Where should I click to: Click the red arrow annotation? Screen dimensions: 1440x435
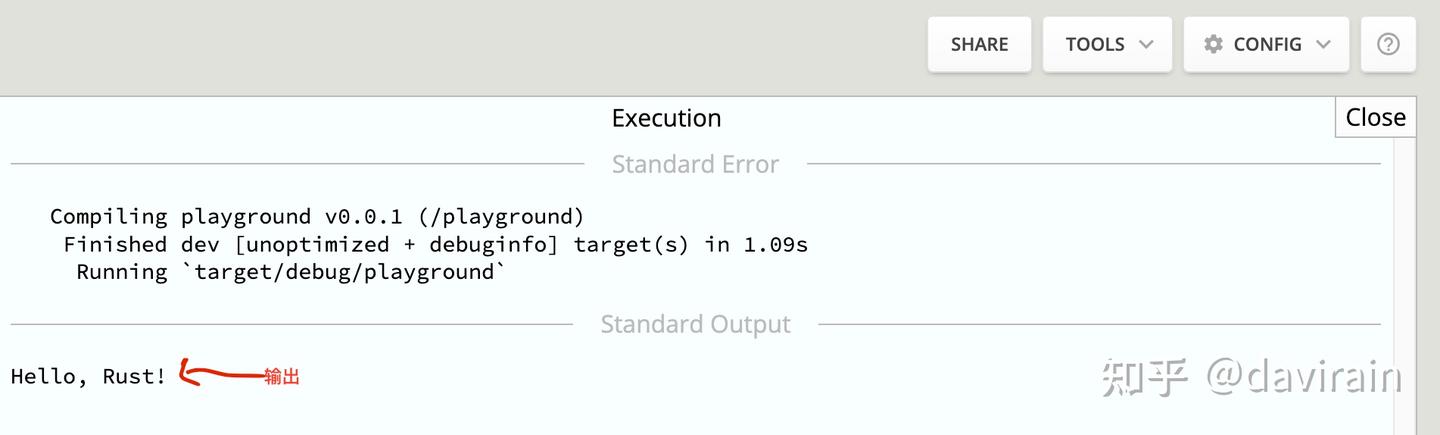220,375
